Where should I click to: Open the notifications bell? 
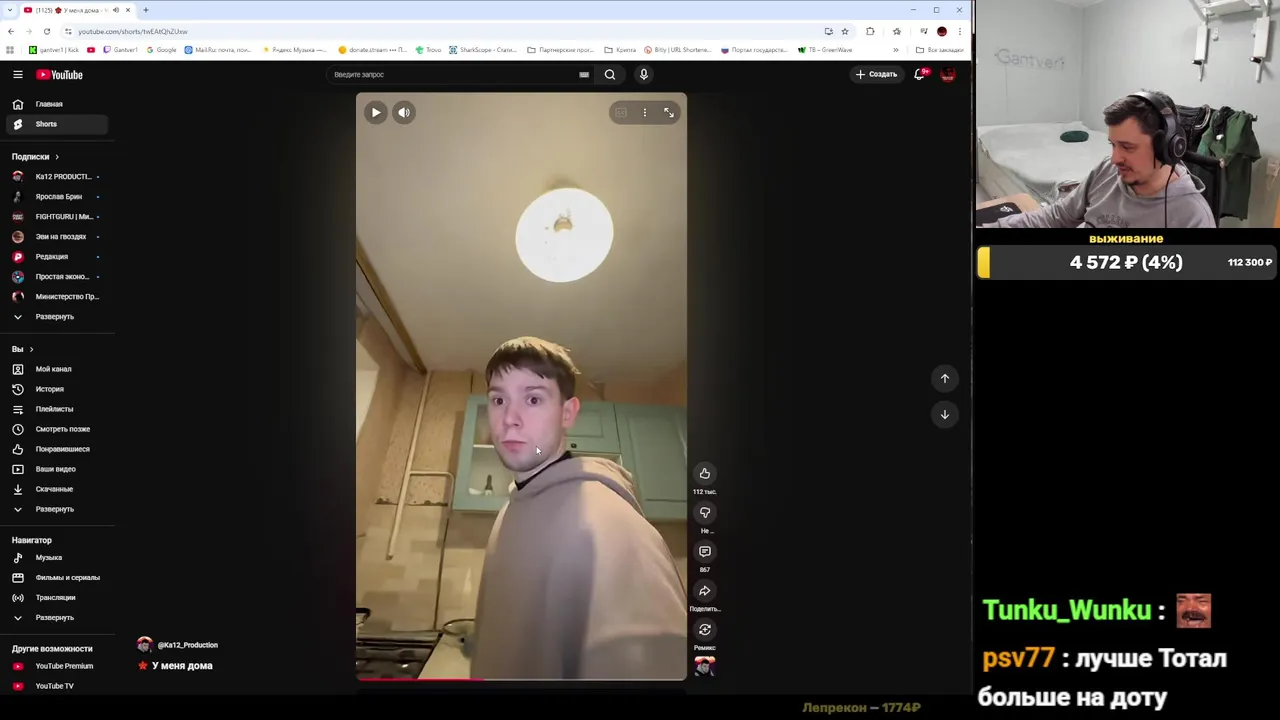[919, 74]
